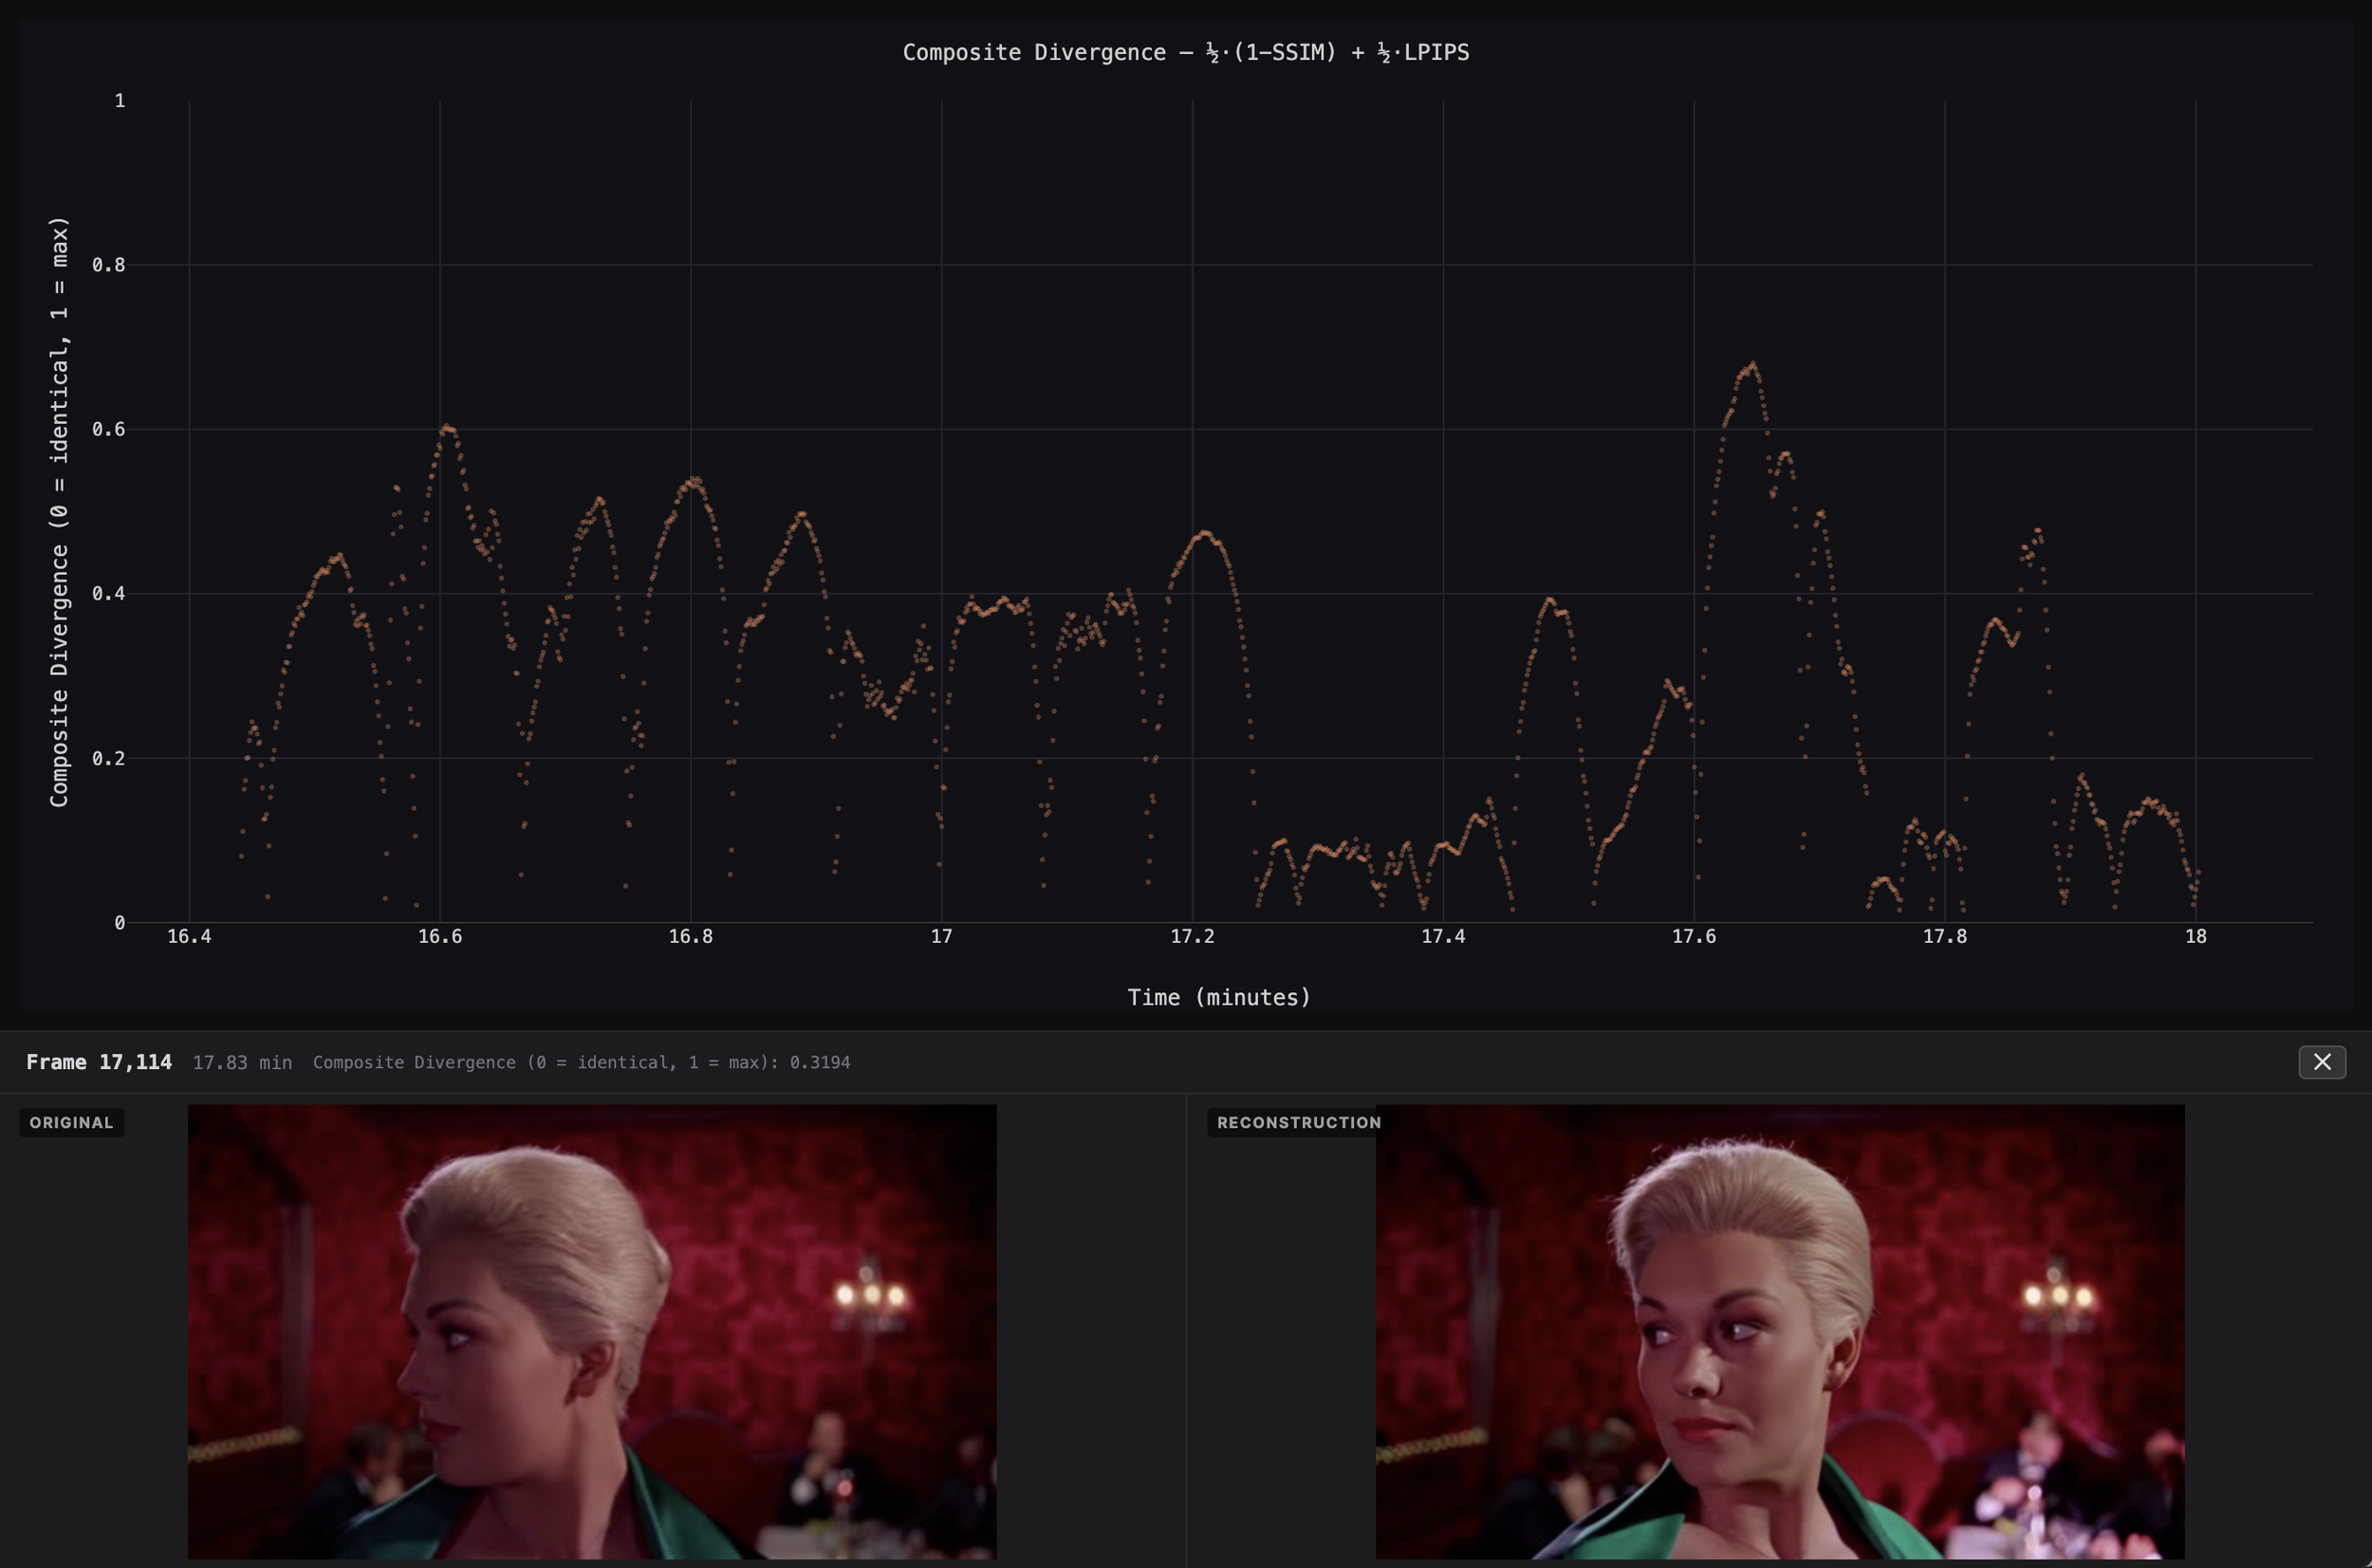Click y-axis tick label 1
This screenshot has width=2372, height=1568.
(x=120, y=100)
